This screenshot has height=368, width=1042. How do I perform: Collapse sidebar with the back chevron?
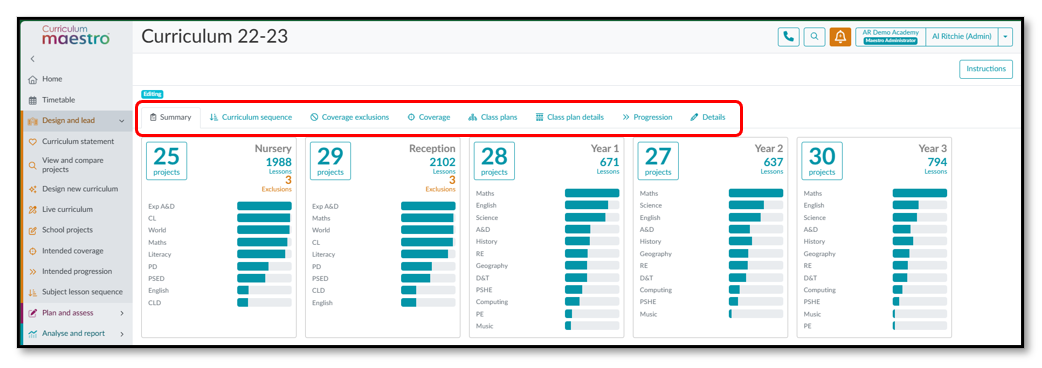point(33,59)
